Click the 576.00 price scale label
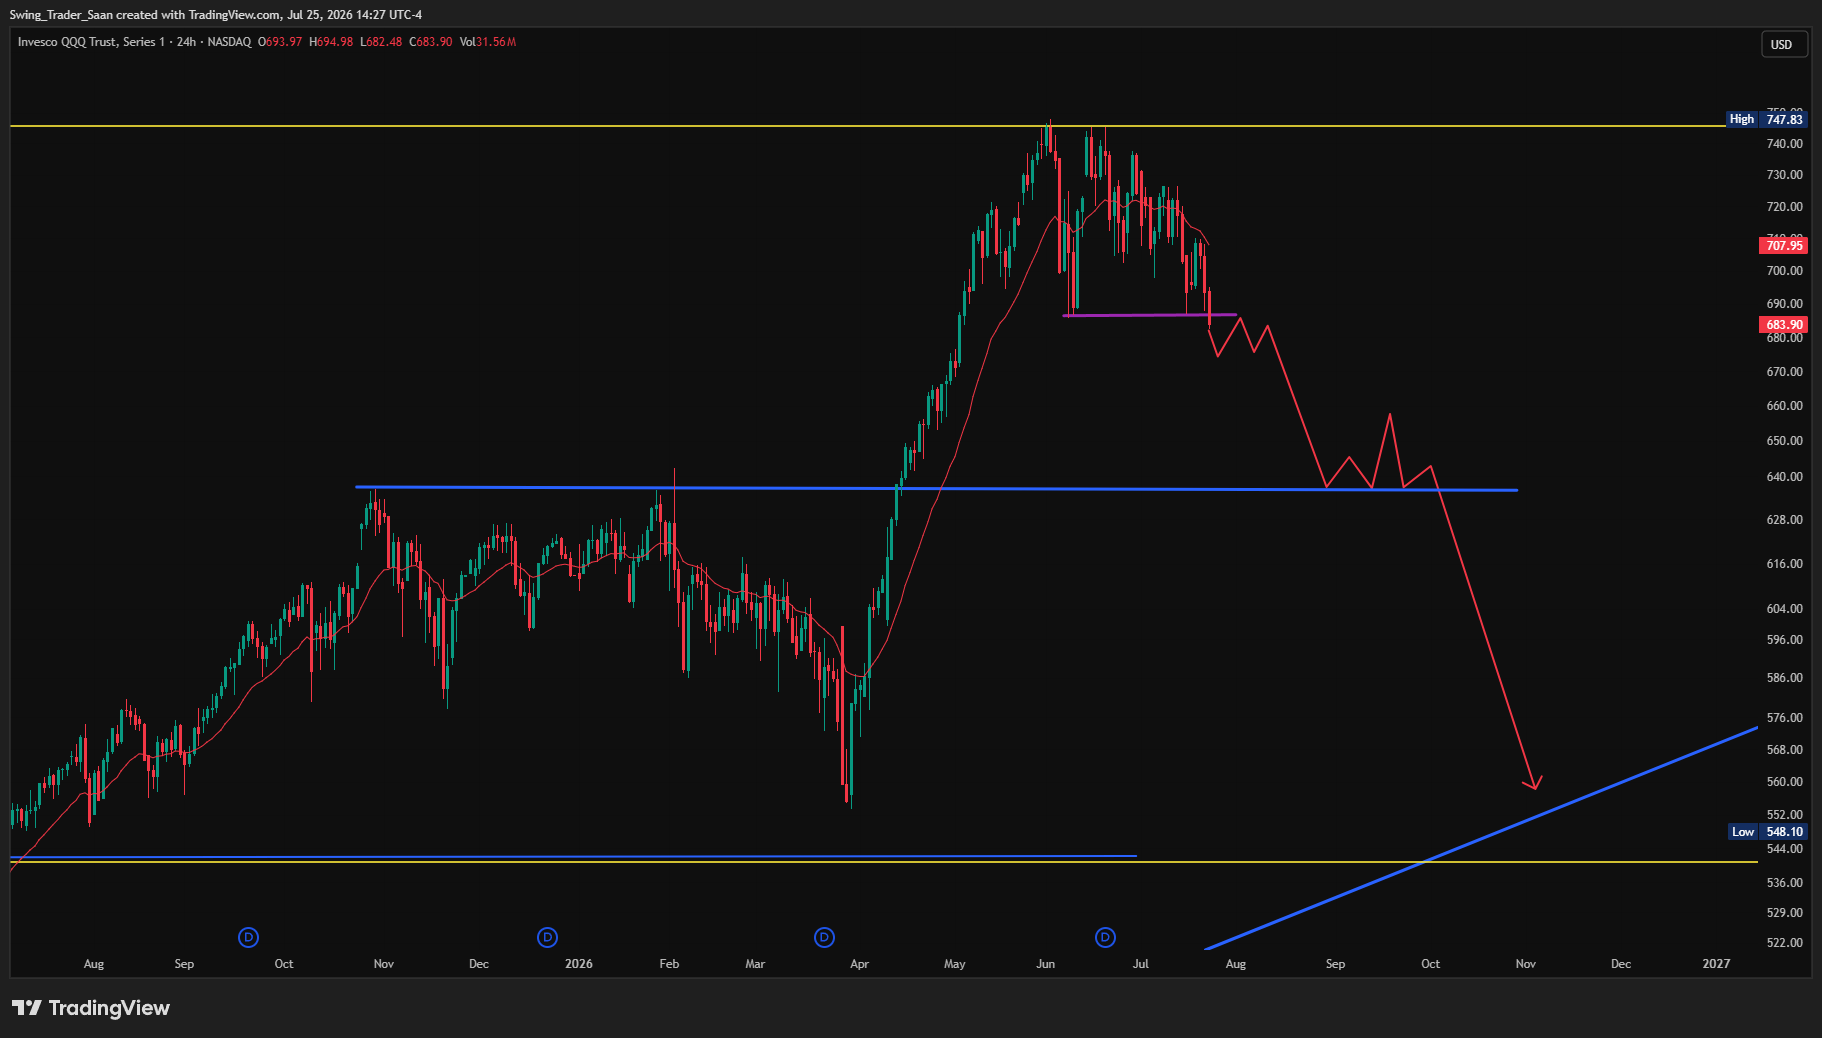 coord(1784,718)
